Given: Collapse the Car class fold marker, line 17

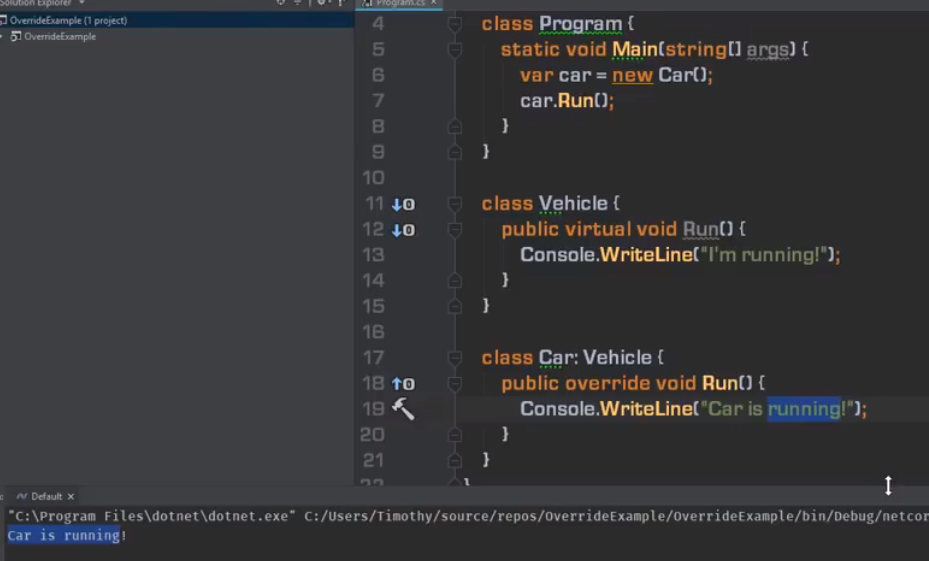Looking at the screenshot, I should (x=454, y=358).
